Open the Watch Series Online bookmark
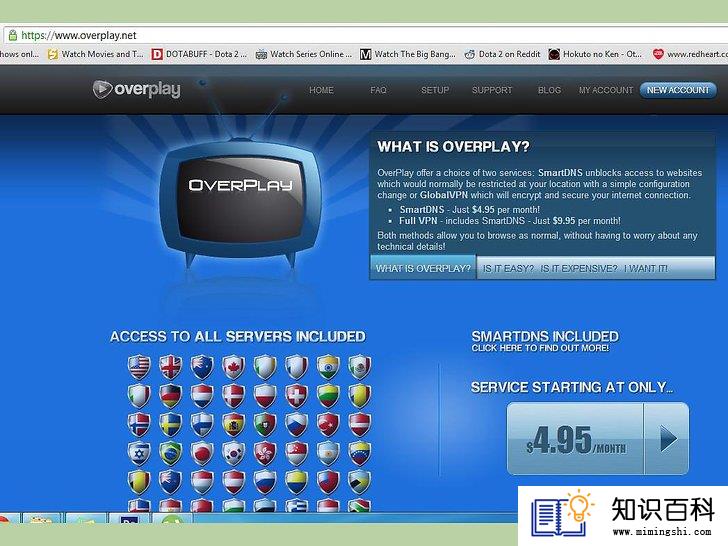Viewport: 728px width, 546px height. pyautogui.click(x=304, y=54)
